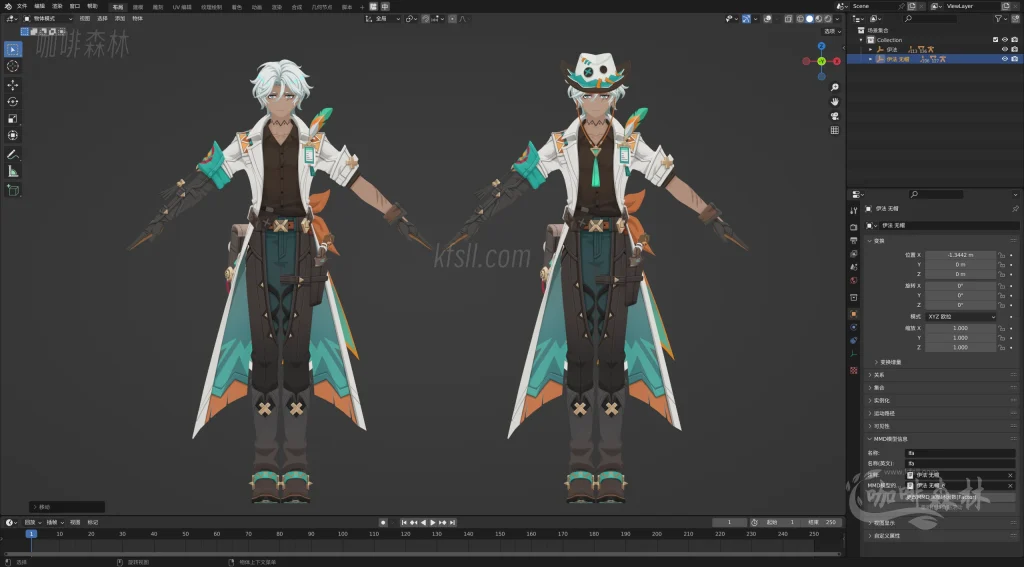The height and width of the screenshot is (567, 1024).
Task: Switch viewport to rendered shading
Action: pyautogui.click(x=828, y=19)
